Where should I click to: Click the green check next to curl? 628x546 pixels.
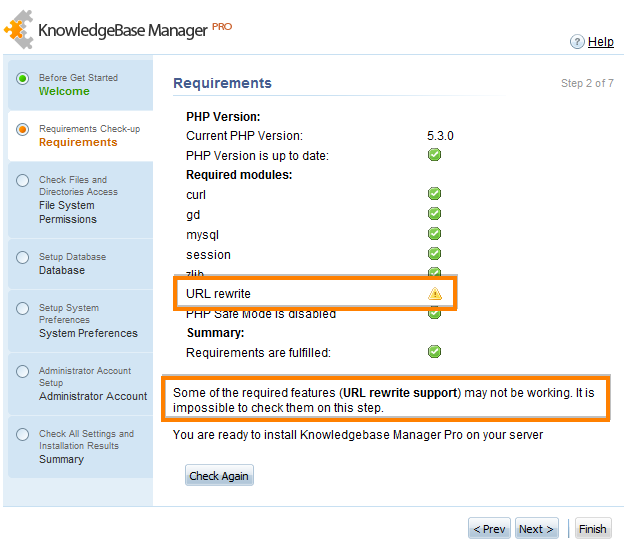tap(434, 194)
